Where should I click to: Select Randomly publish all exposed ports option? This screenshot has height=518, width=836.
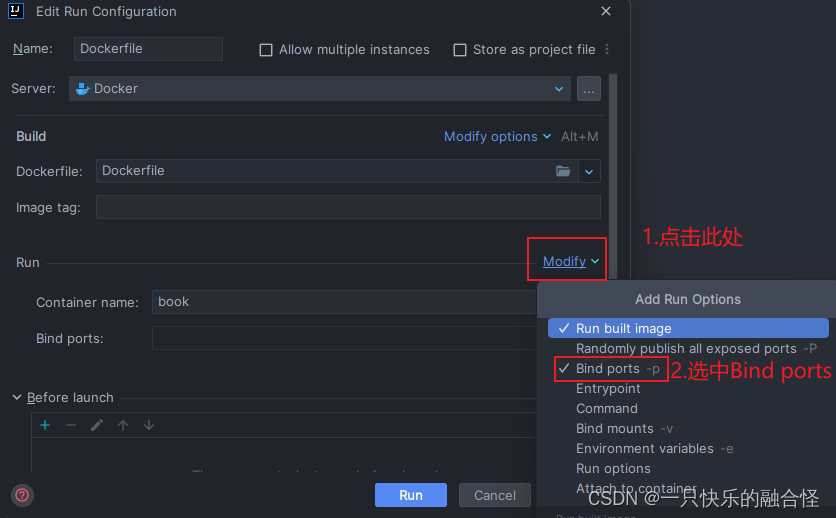(688, 349)
